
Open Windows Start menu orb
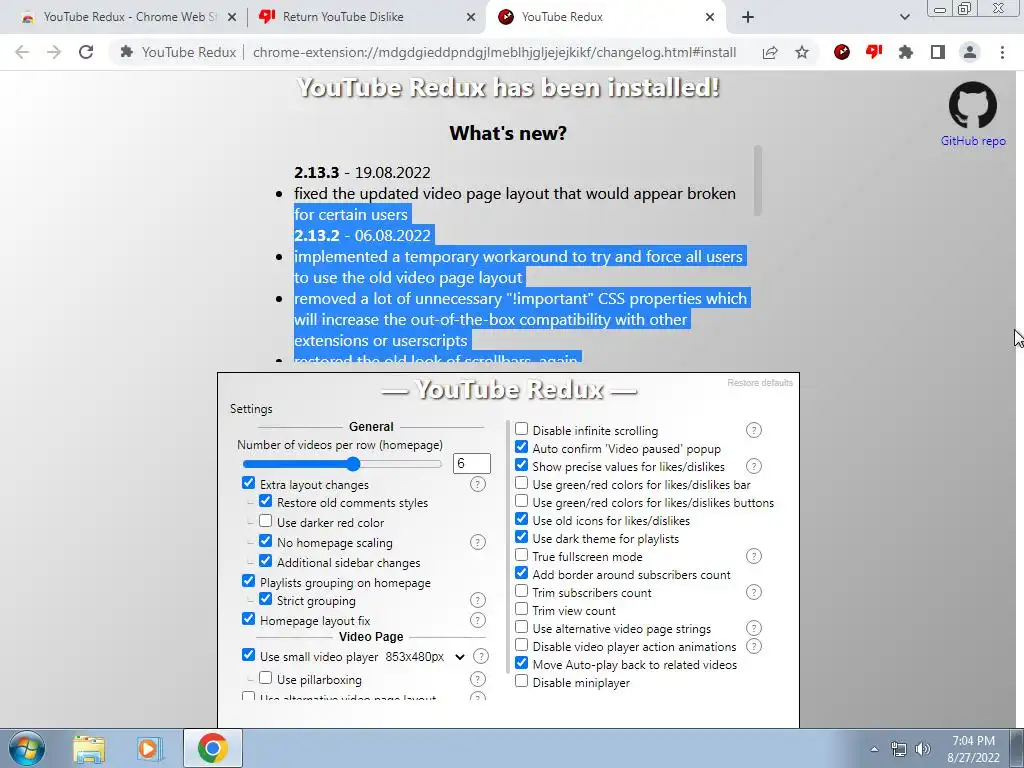click(27, 748)
